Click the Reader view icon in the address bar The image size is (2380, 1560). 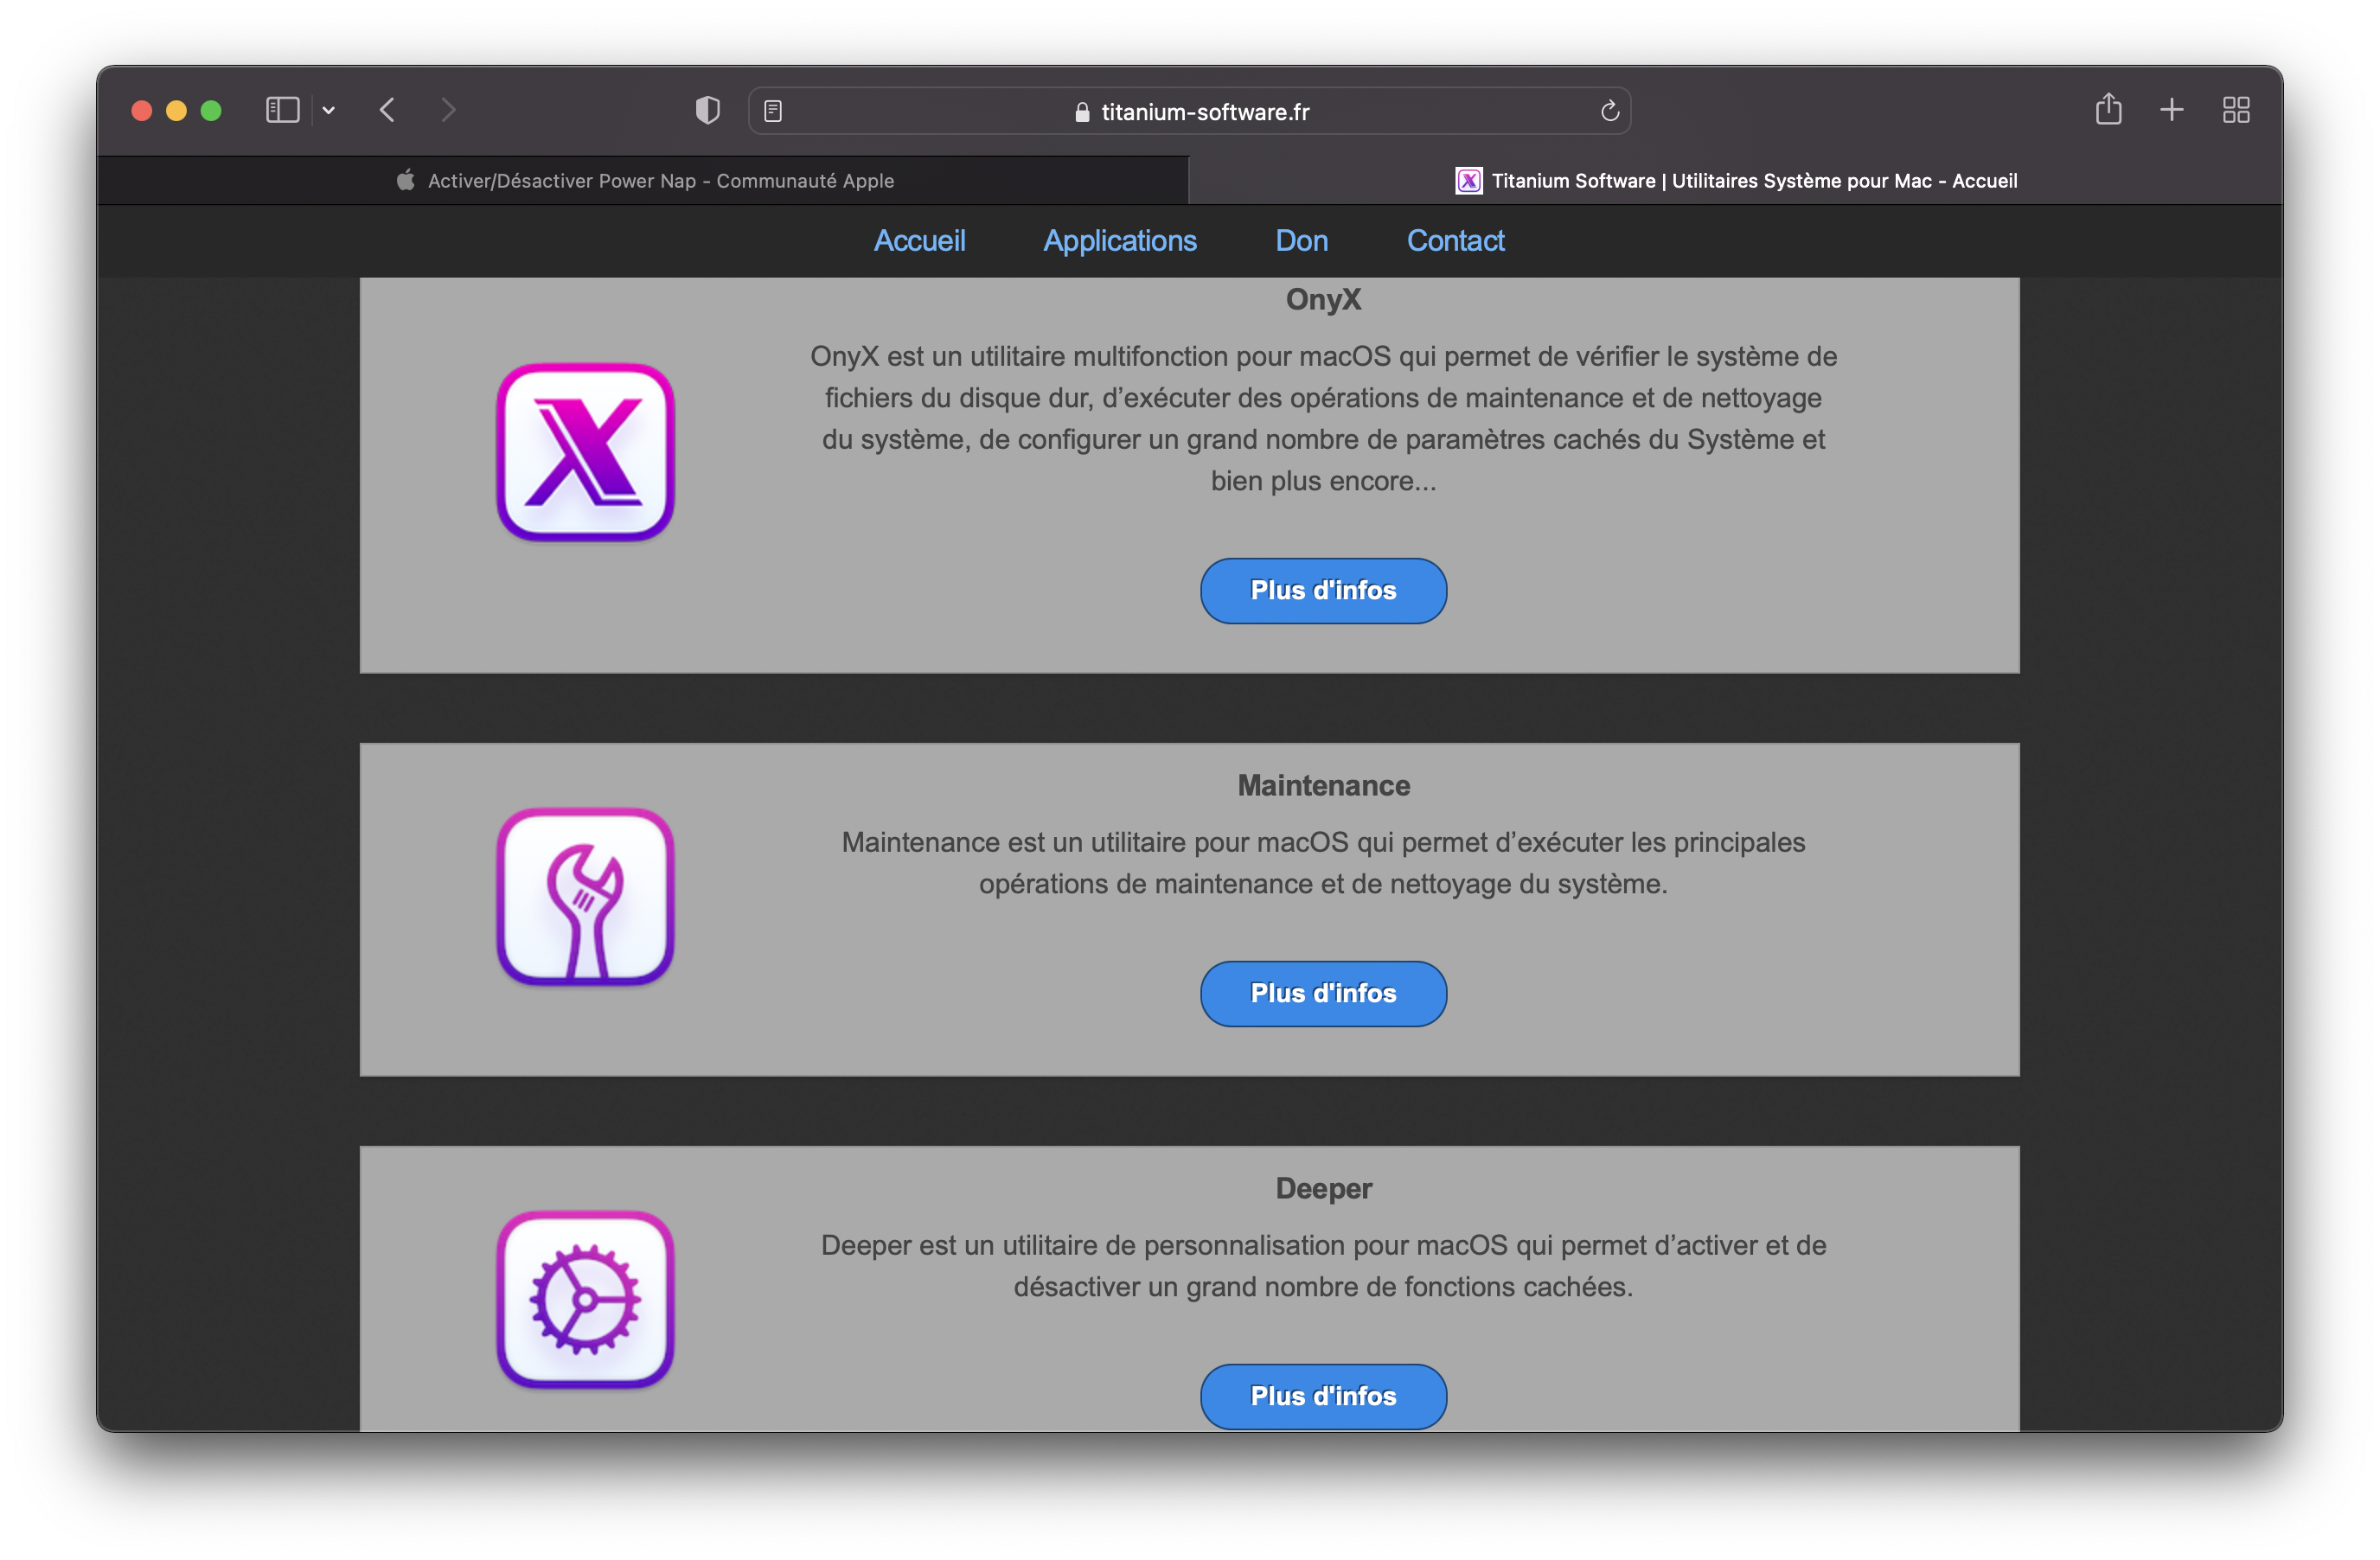click(x=773, y=111)
